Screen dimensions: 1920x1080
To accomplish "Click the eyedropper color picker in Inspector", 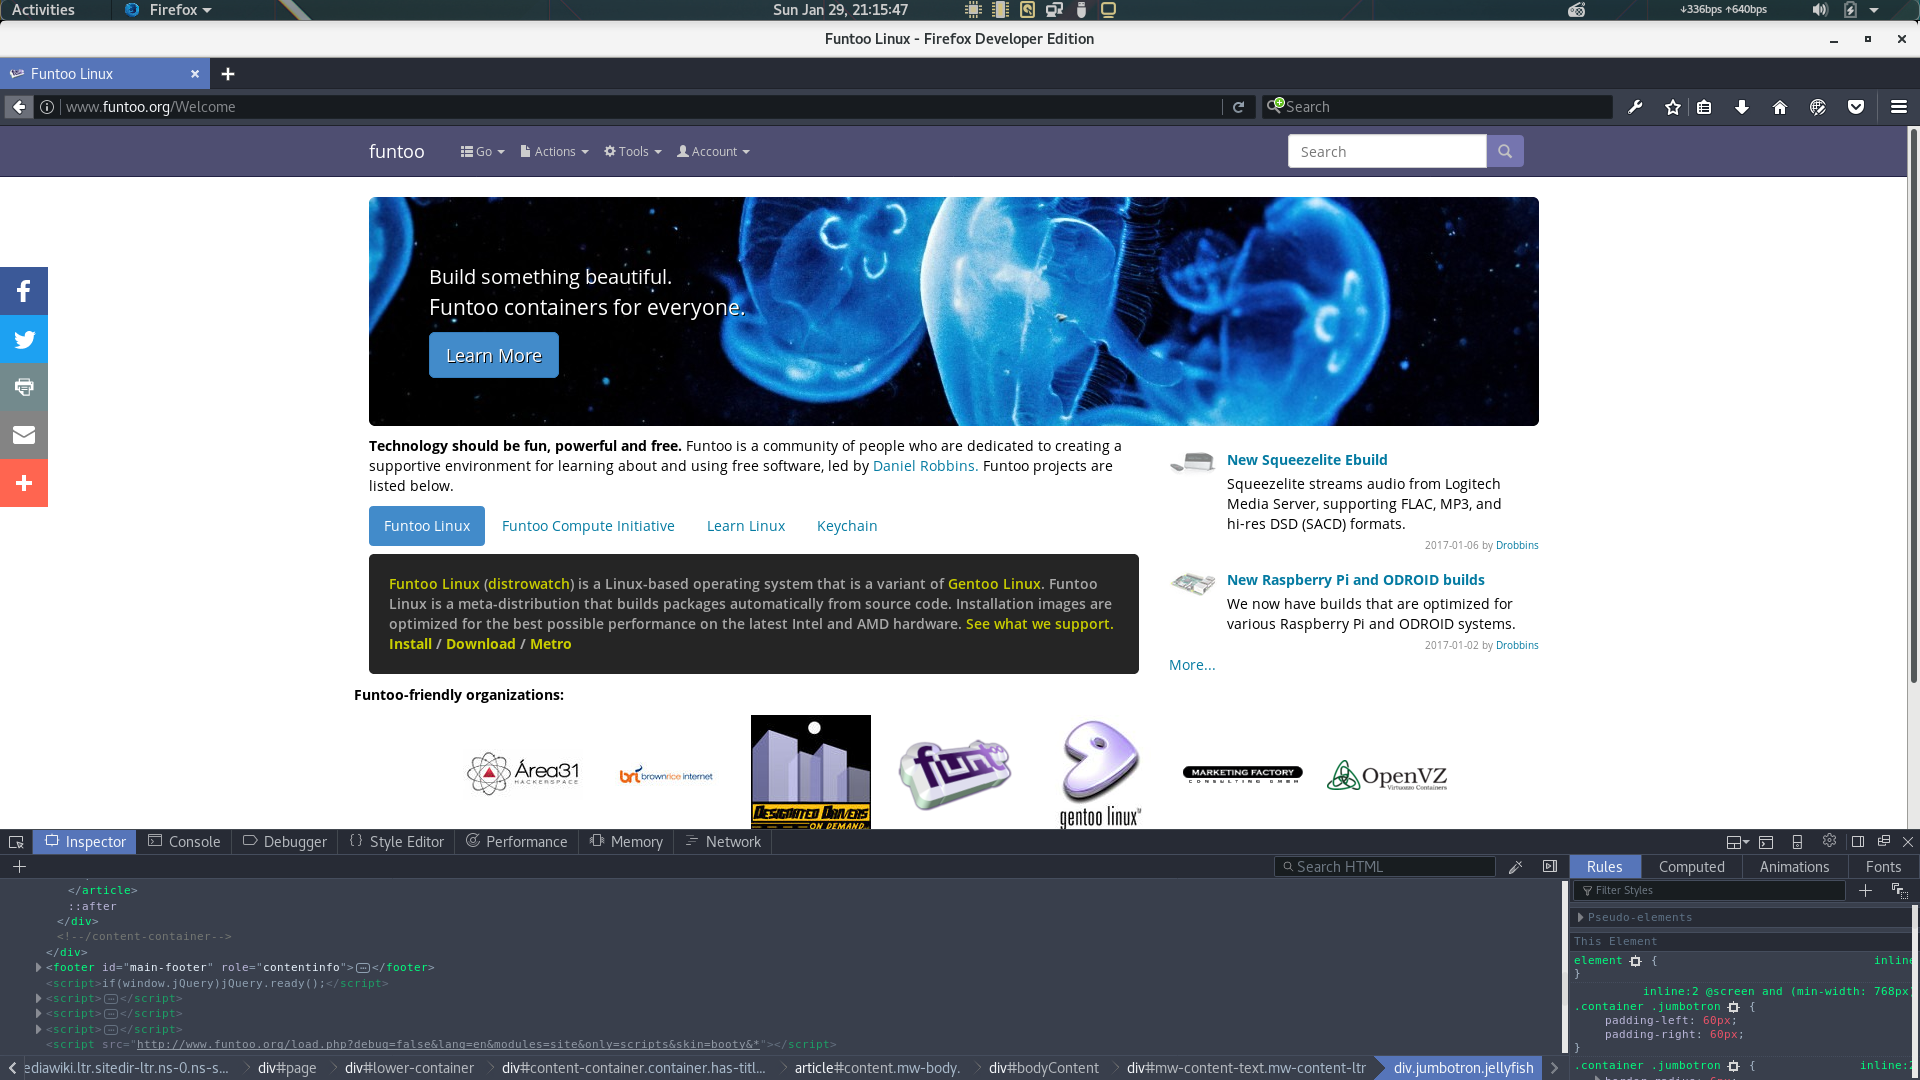I will [1516, 867].
